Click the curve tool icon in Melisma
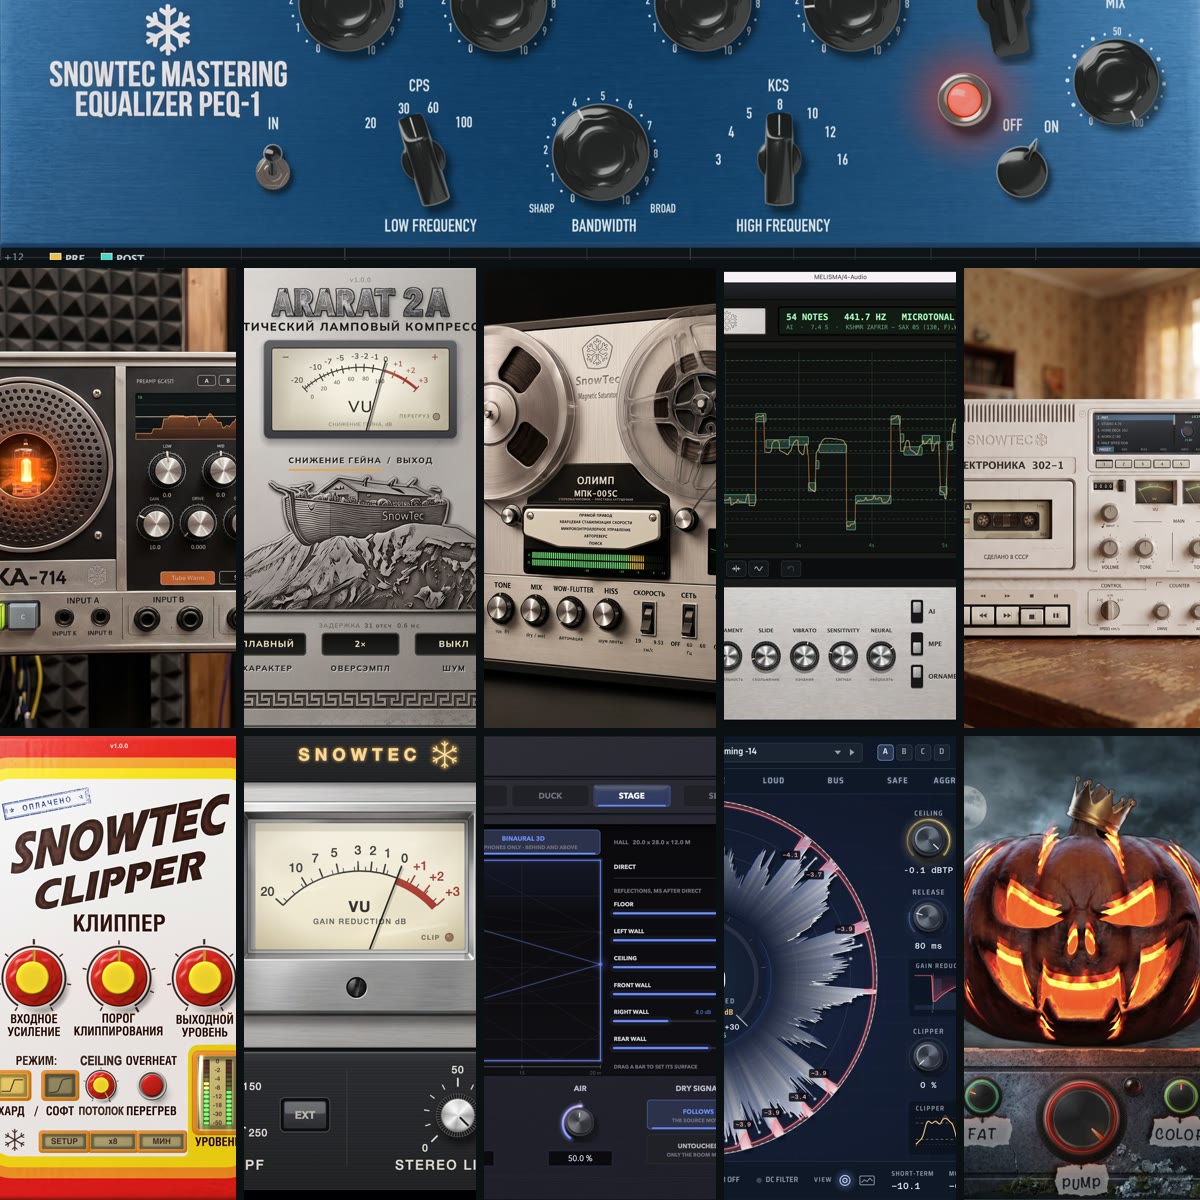 coord(758,568)
